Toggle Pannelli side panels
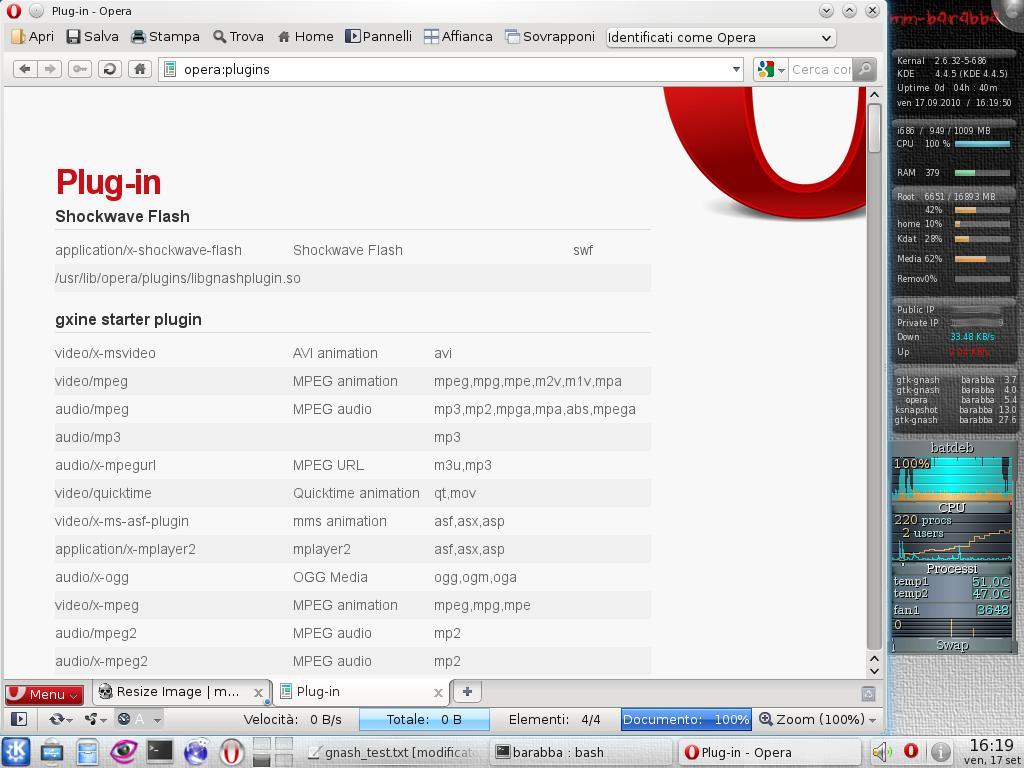 pyautogui.click(x=378, y=36)
